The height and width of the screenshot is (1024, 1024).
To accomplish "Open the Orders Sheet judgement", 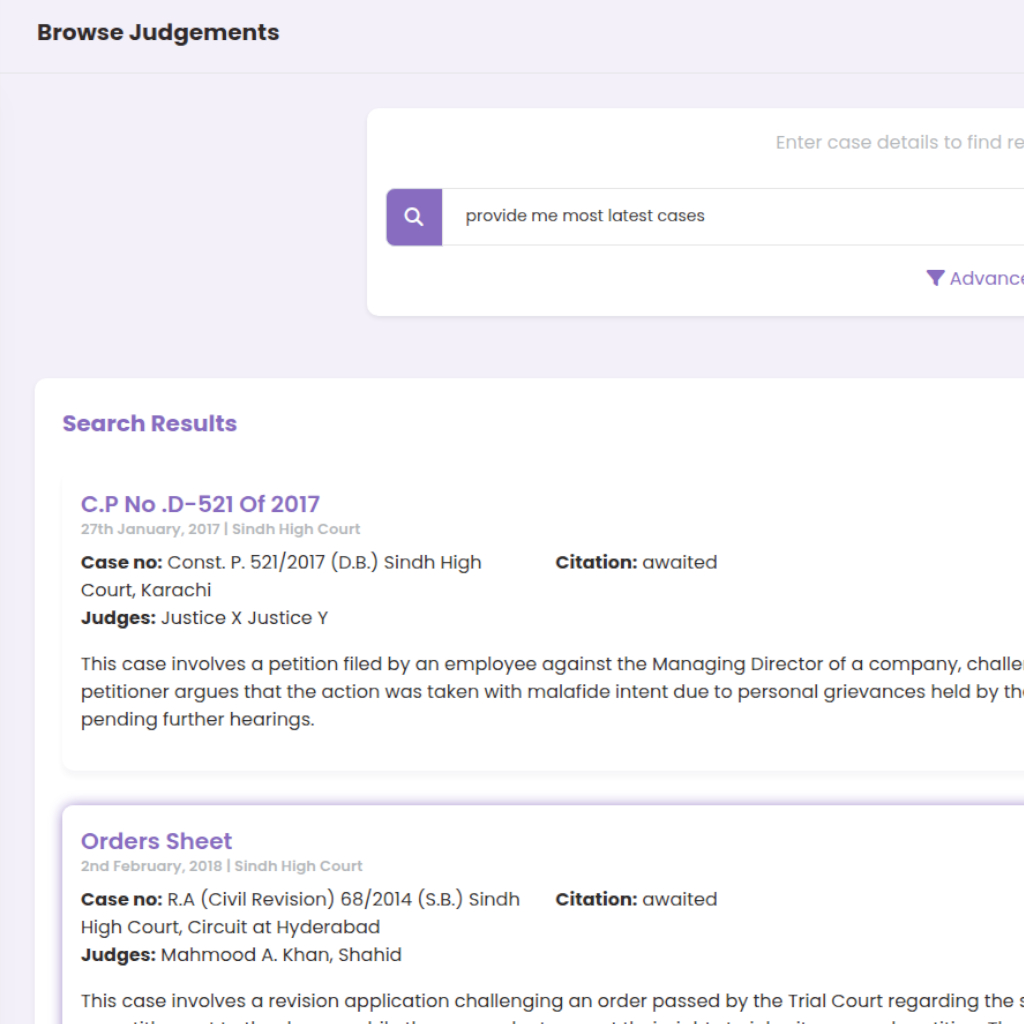I will (156, 841).
